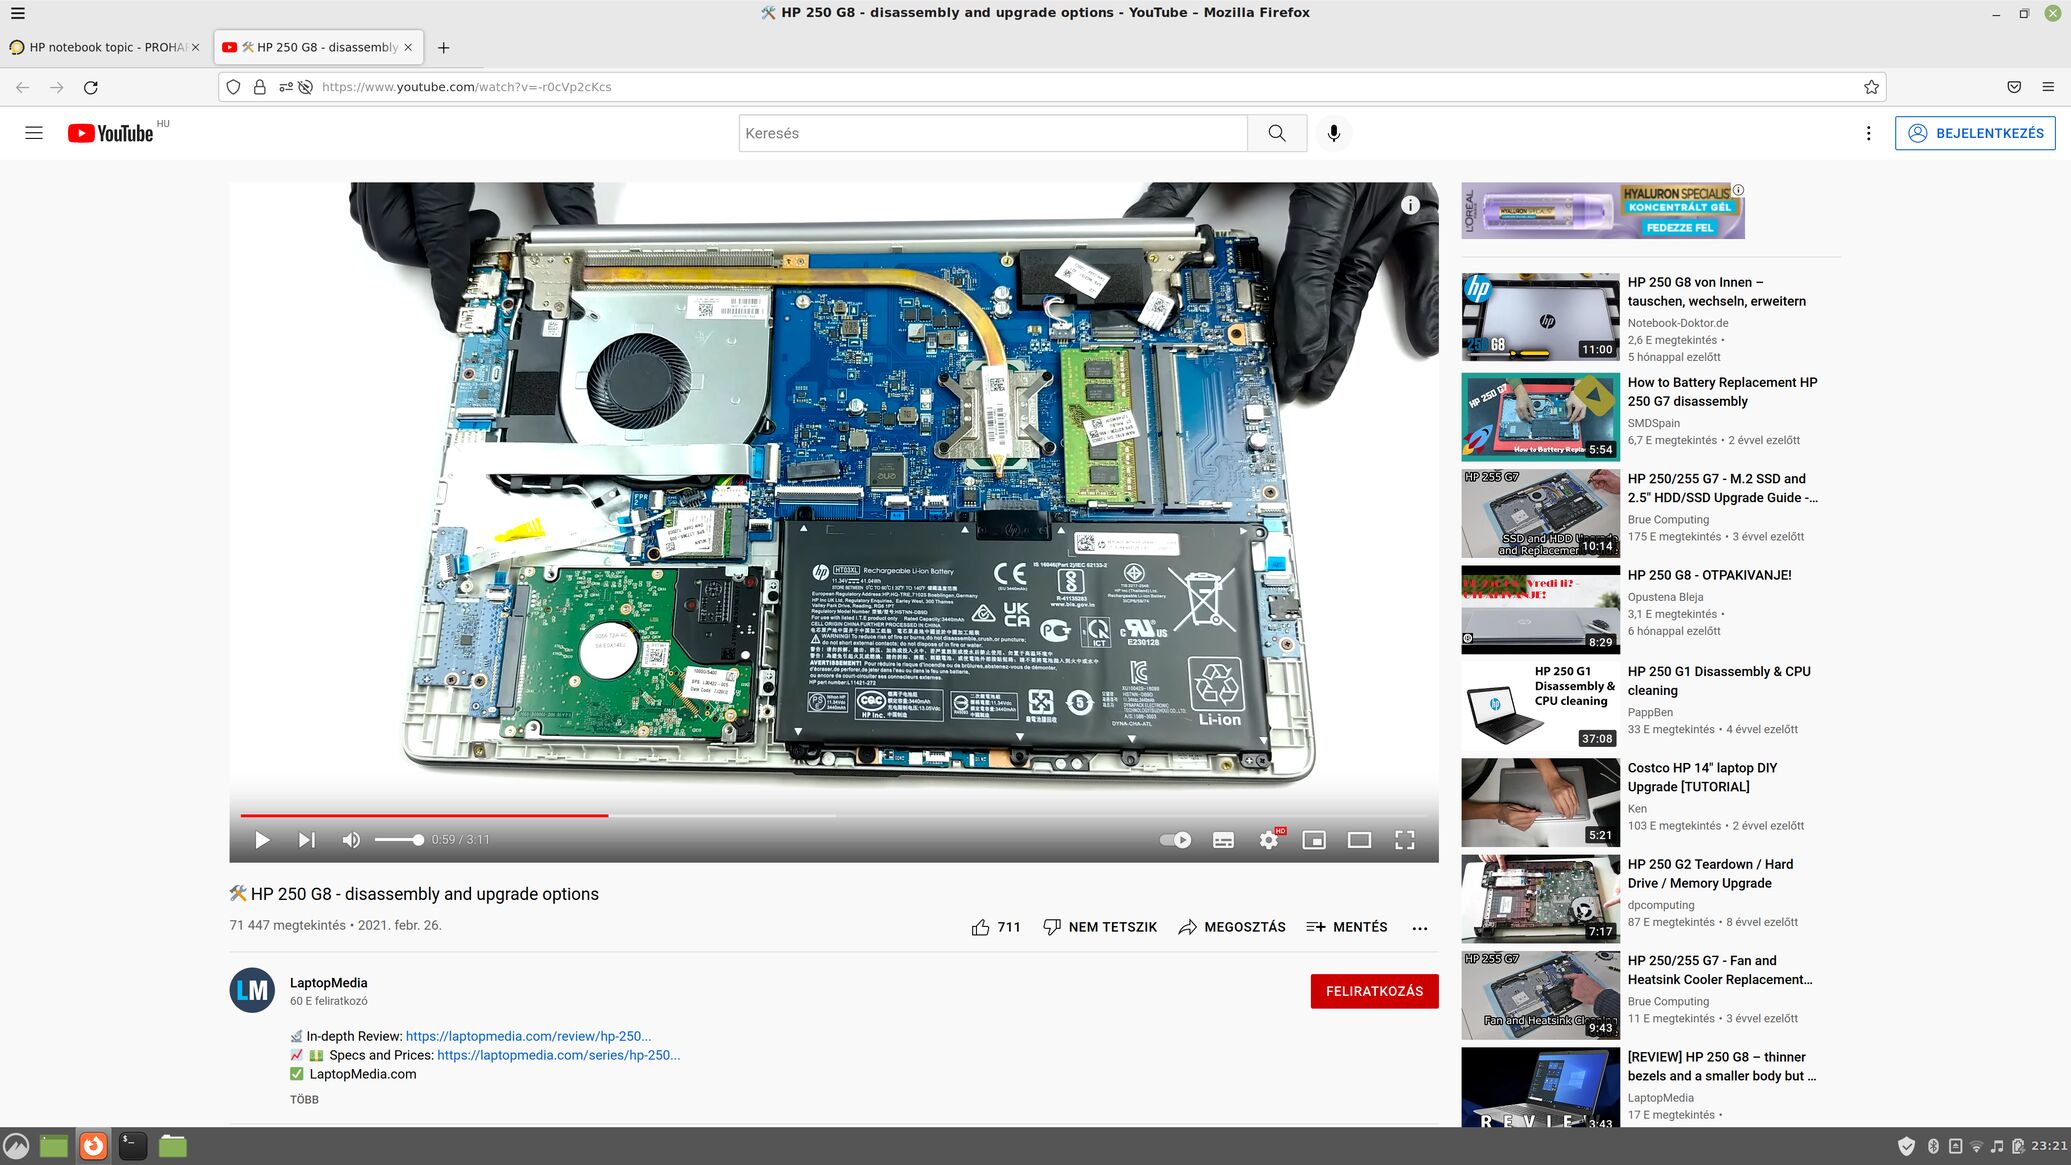The width and height of the screenshot is (2071, 1165).
Task: Go to YouTube home via logo
Action: point(111,133)
